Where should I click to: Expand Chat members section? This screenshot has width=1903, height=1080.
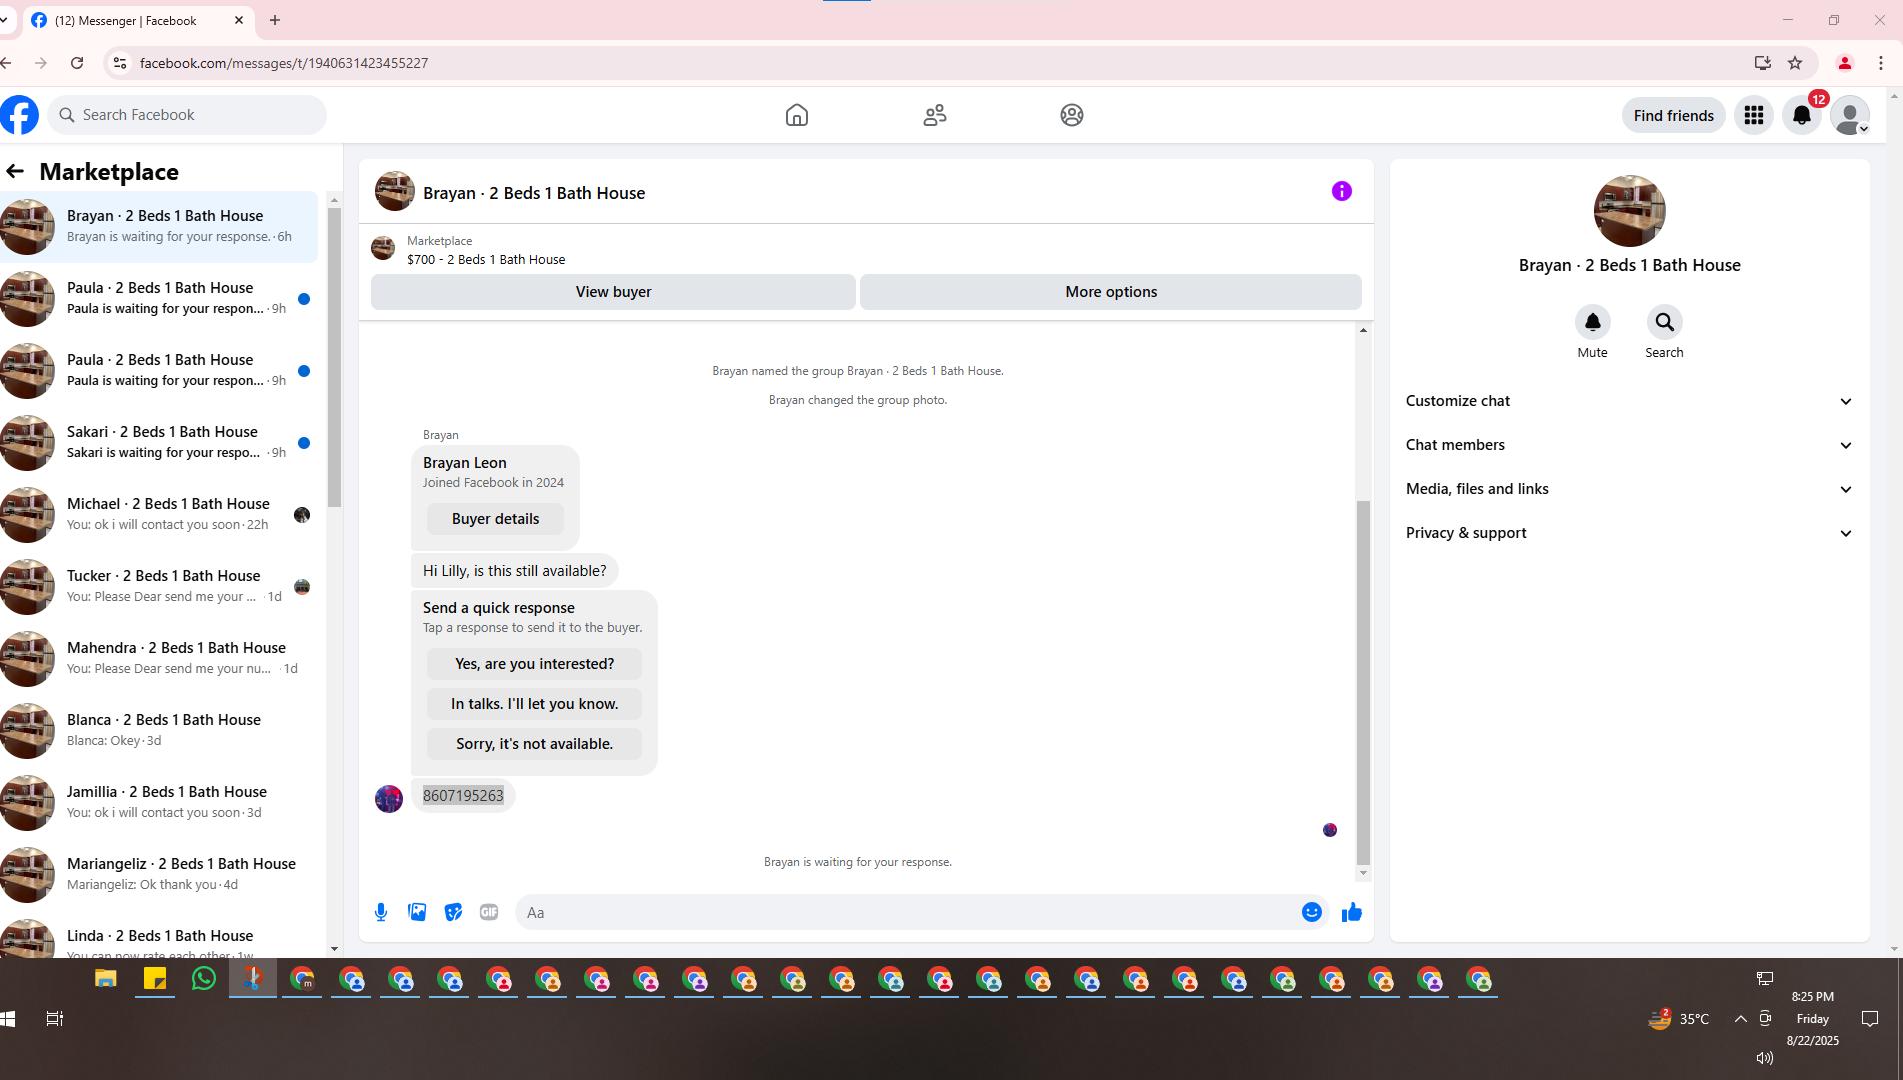(1629, 445)
